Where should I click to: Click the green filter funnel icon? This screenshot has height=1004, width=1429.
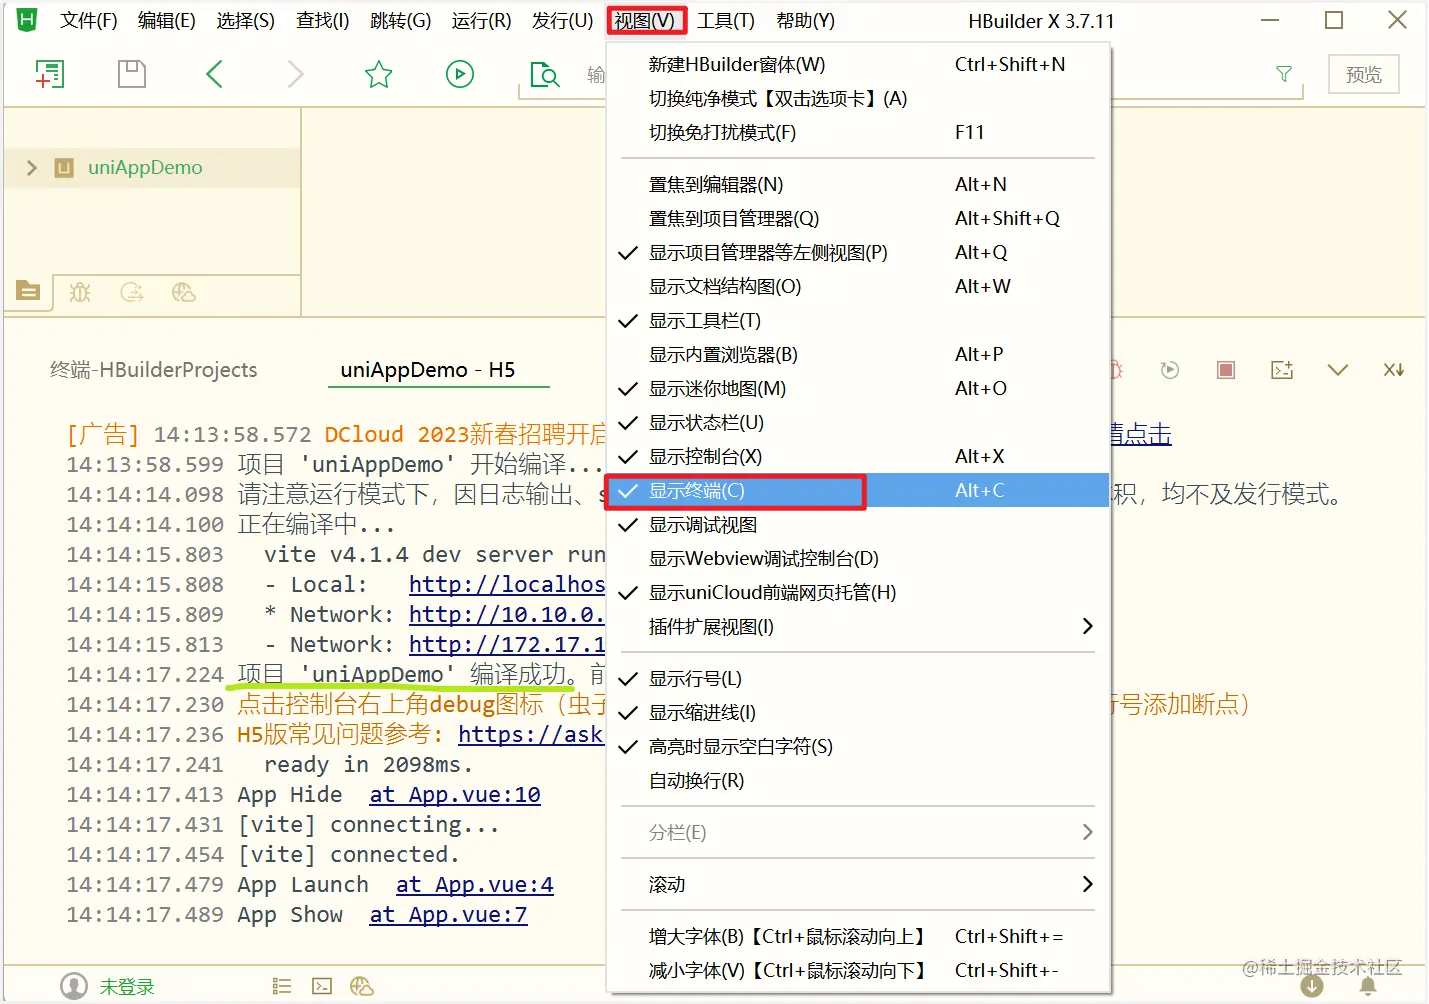[x=1284, y=74]
